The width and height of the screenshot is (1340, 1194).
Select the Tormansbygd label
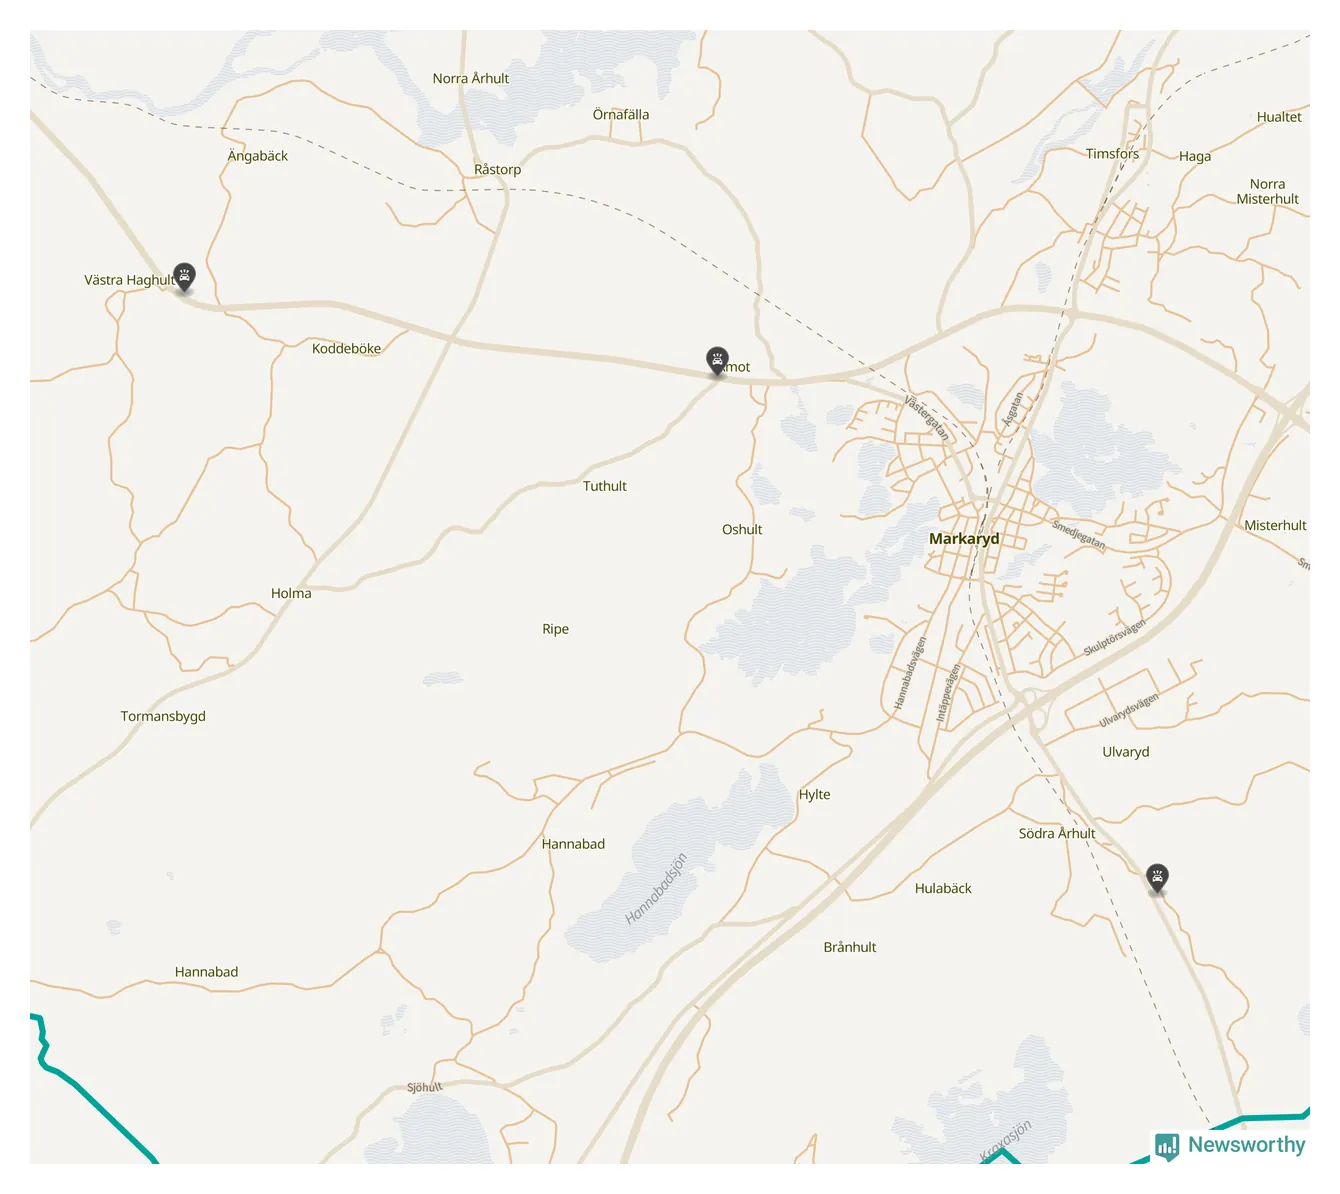pos(163,717)
